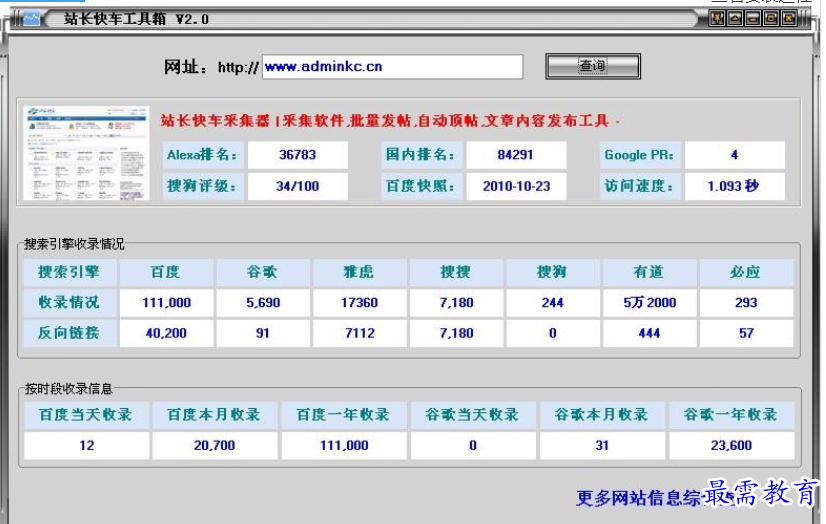Select 谷歌一年收录 value 23,600
826x524 pixels.
[x=732, y=446]
